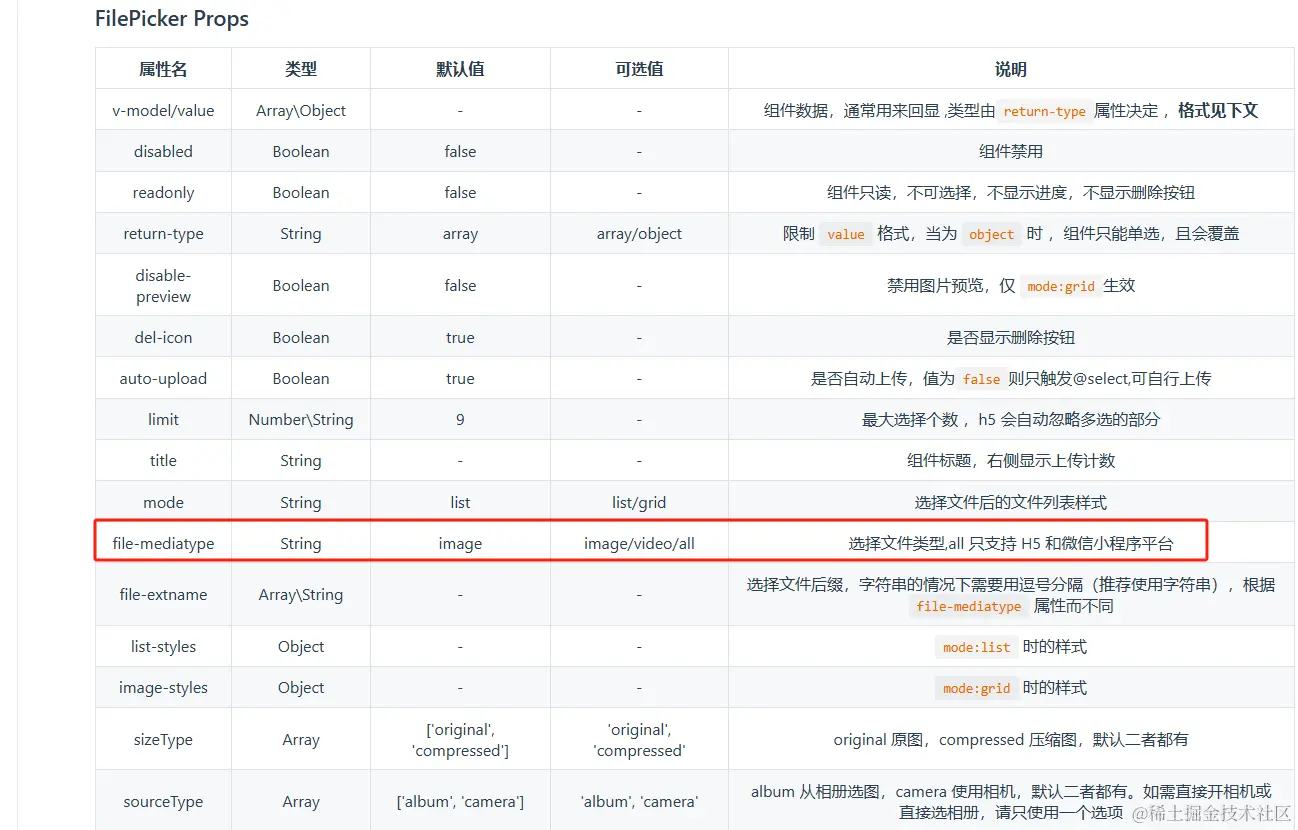This screenshot has width=1298, height=830.
Task: Click the 'sizeType' property name
Action: [163, 739]
